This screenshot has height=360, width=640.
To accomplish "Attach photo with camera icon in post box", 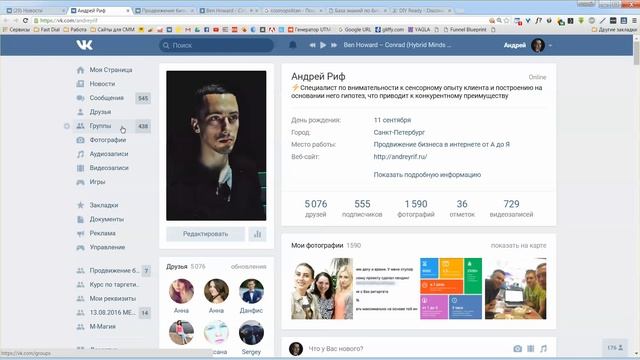I will tap(518, 349).
